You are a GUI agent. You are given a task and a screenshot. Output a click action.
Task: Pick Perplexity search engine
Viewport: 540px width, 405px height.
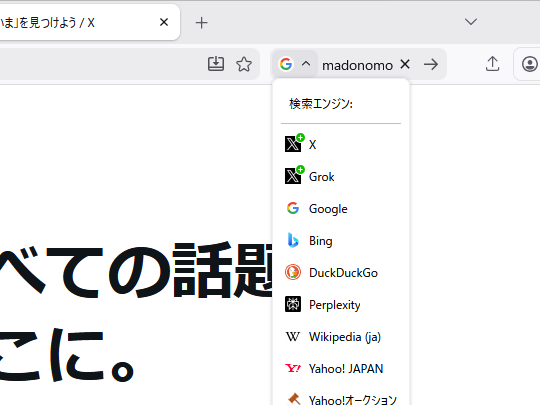click(341, 304)
